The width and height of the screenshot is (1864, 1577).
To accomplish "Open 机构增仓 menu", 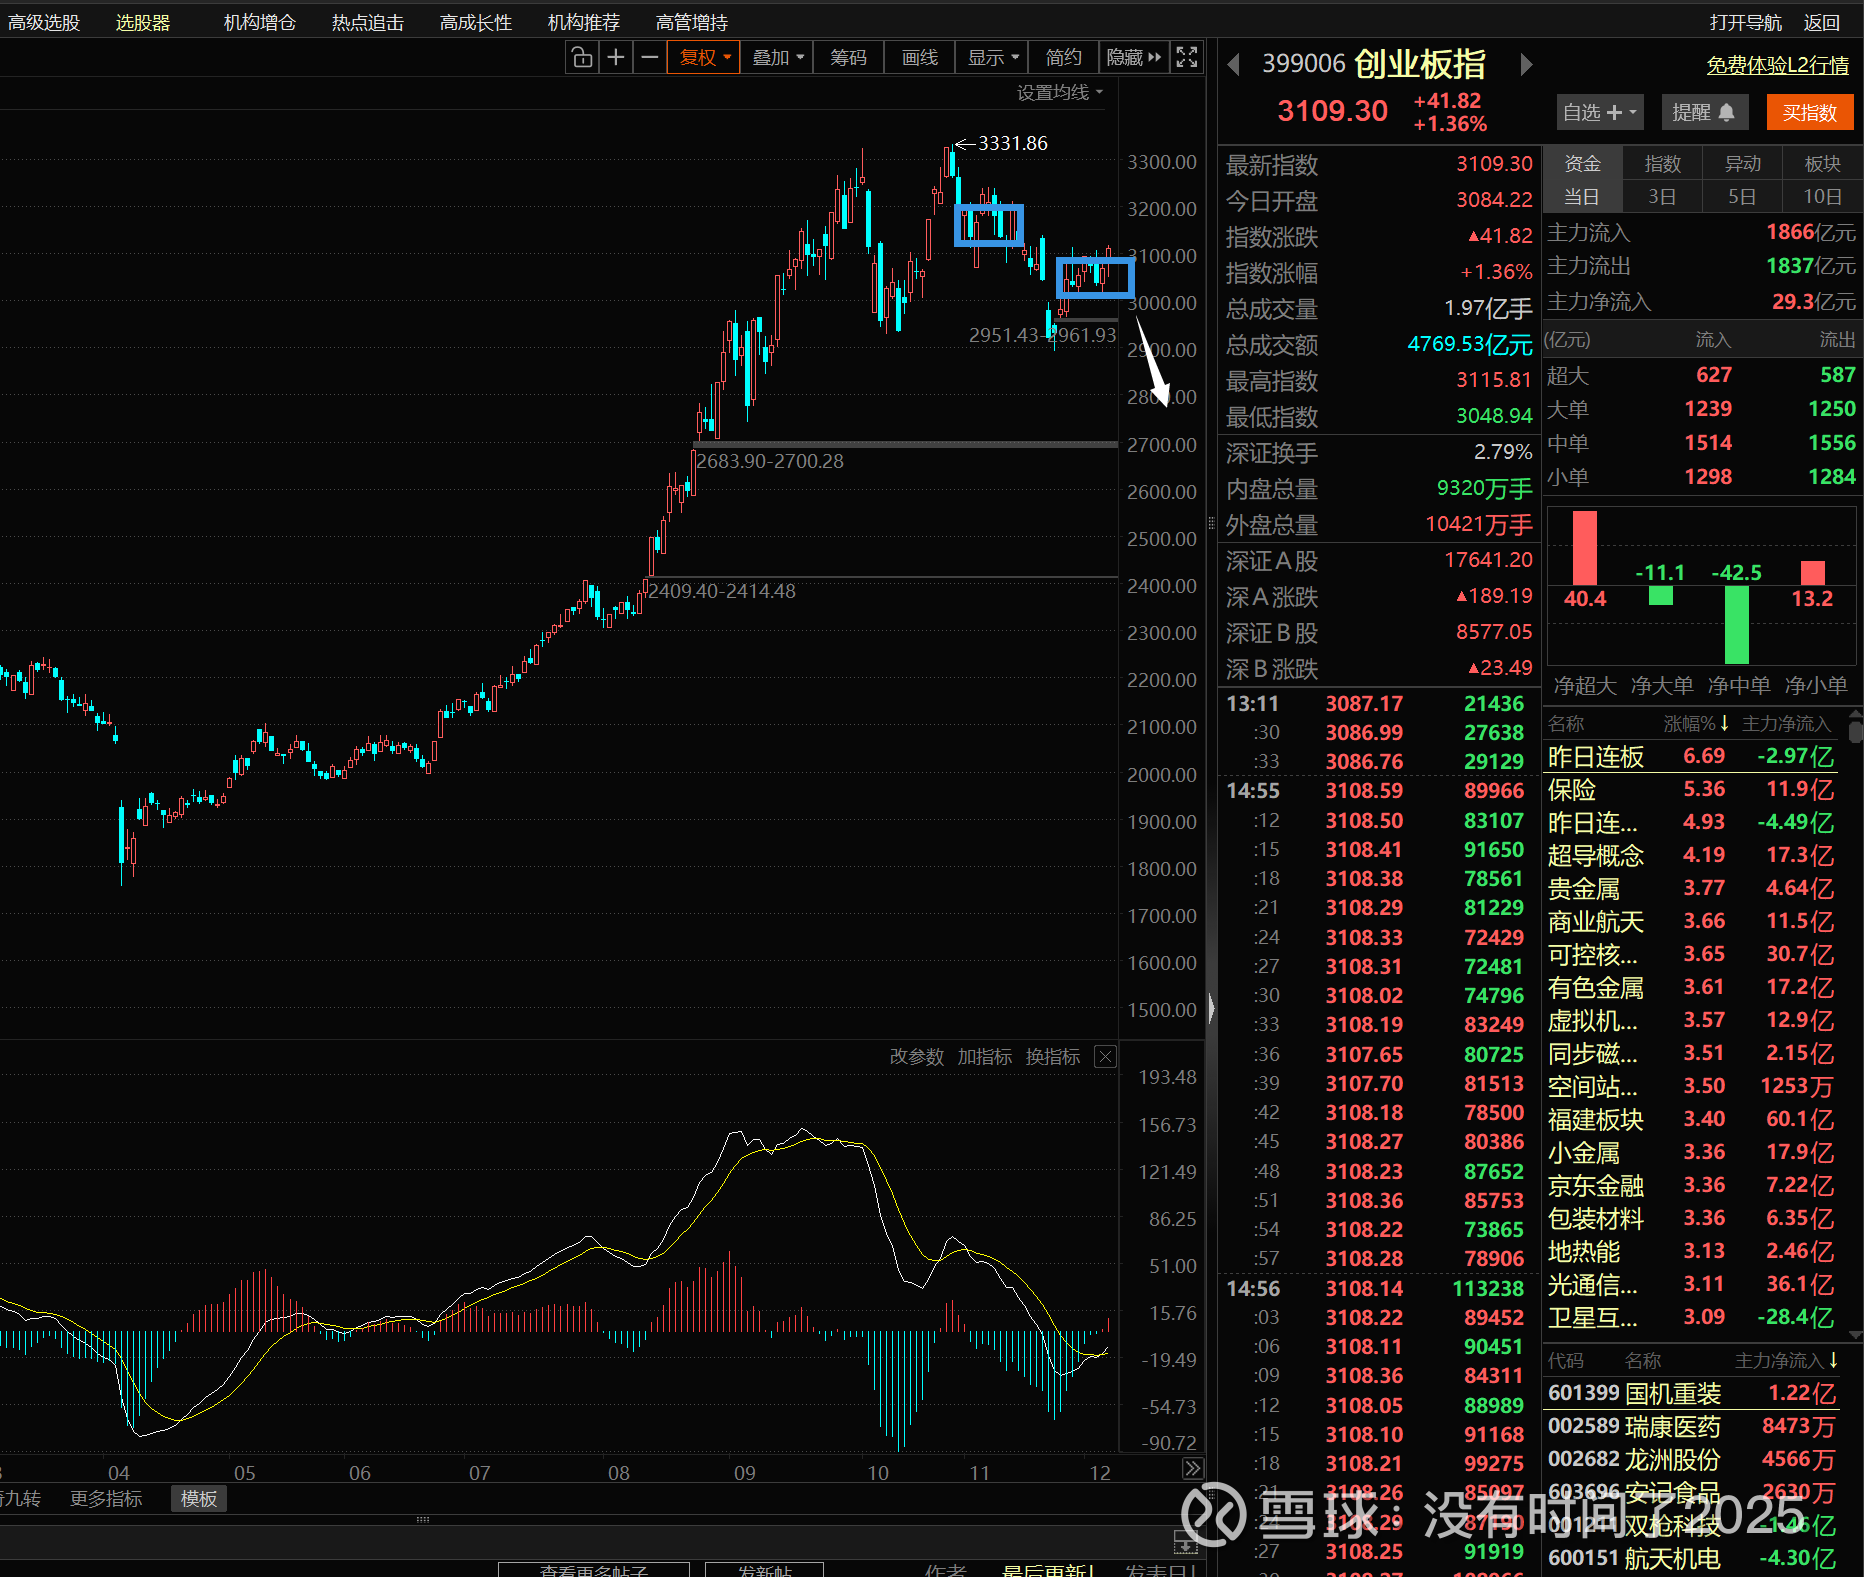I will [260, 22].
